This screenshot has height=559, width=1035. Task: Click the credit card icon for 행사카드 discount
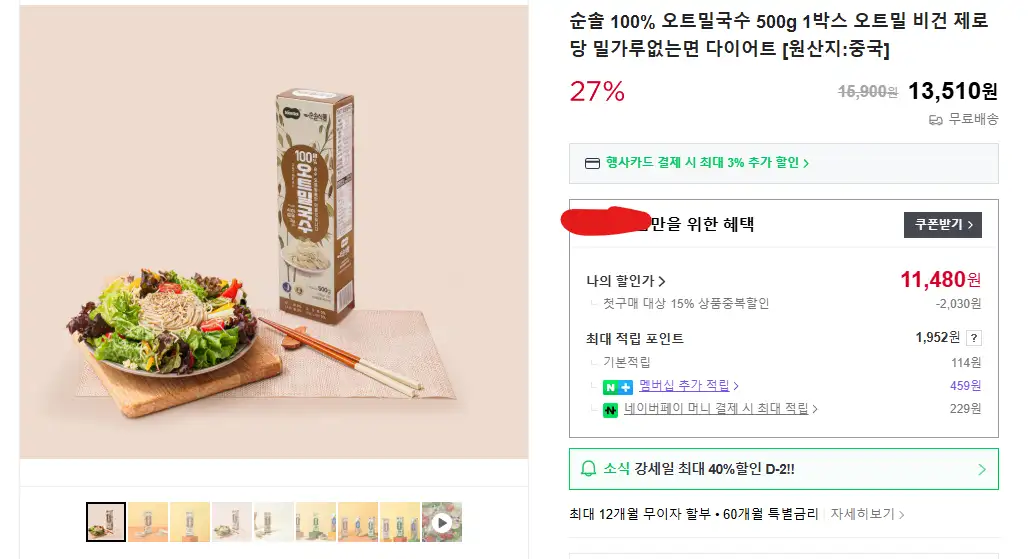coord(592,163)
